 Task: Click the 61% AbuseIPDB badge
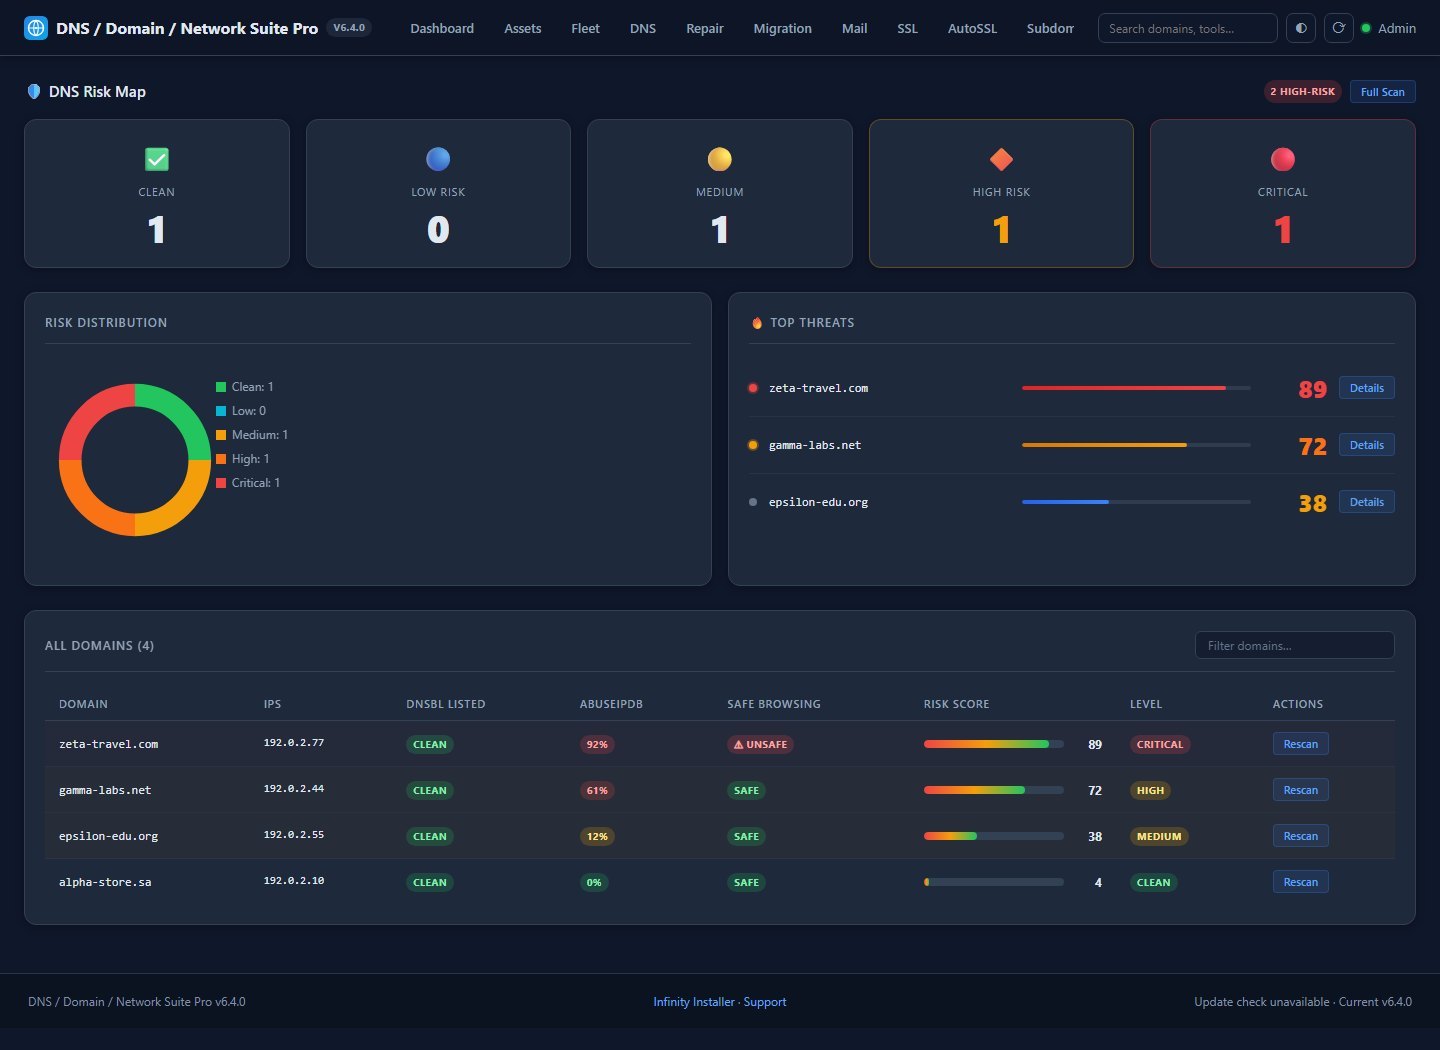(x=597, y=790)
